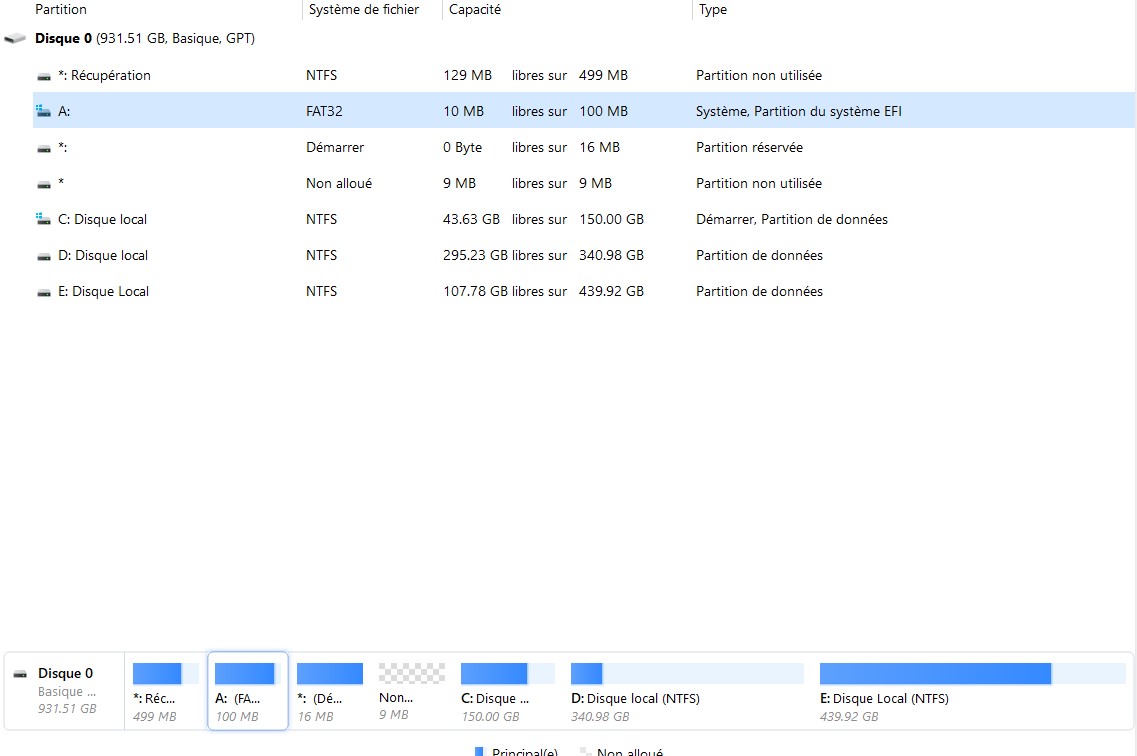Click Démarrer, Partition de données type text
The width and height of the screenshot is (1137, 756).
792,219
